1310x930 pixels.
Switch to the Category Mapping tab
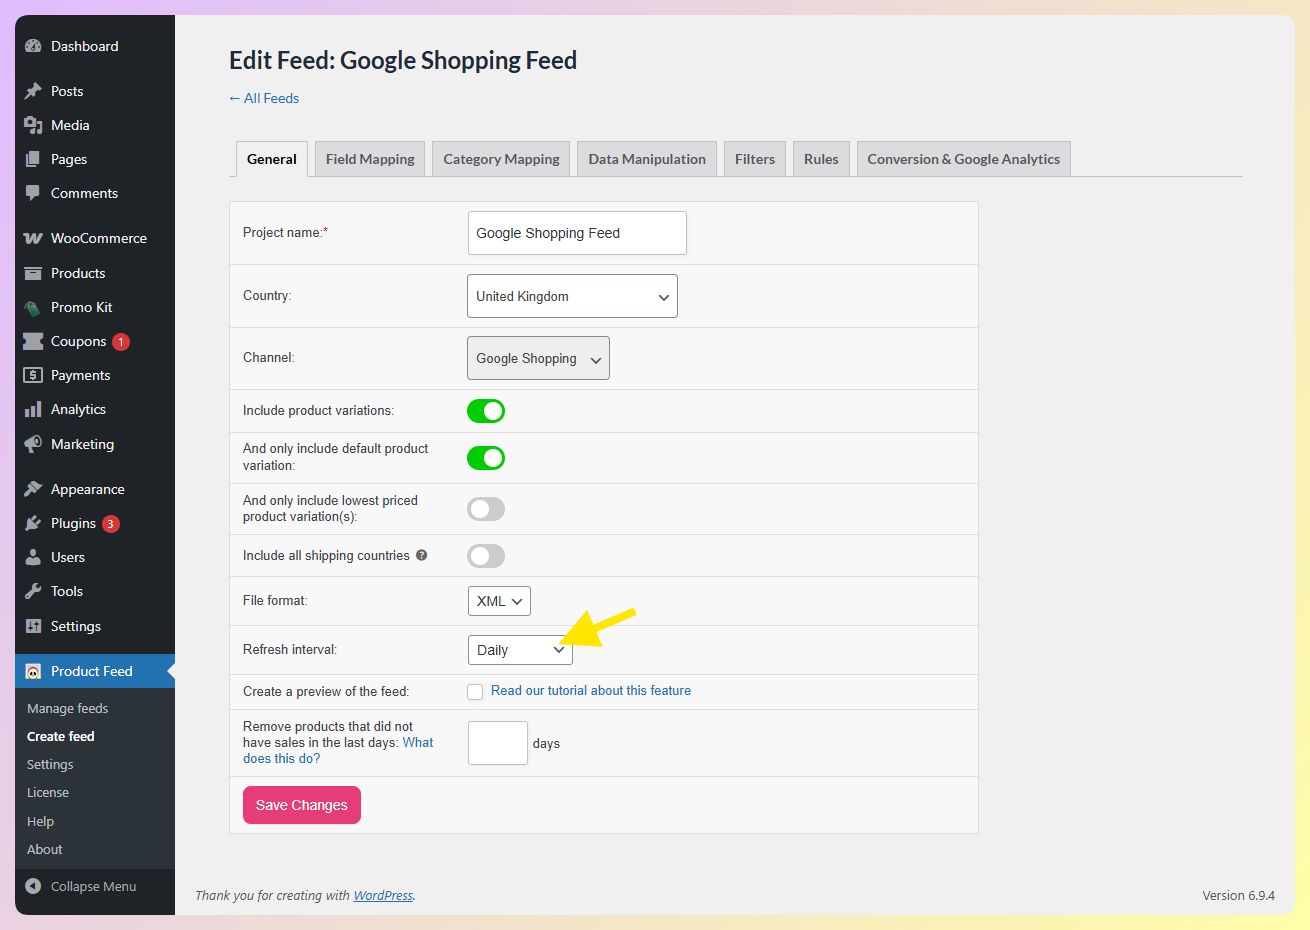pyautogui.click(x=500, y=158)
